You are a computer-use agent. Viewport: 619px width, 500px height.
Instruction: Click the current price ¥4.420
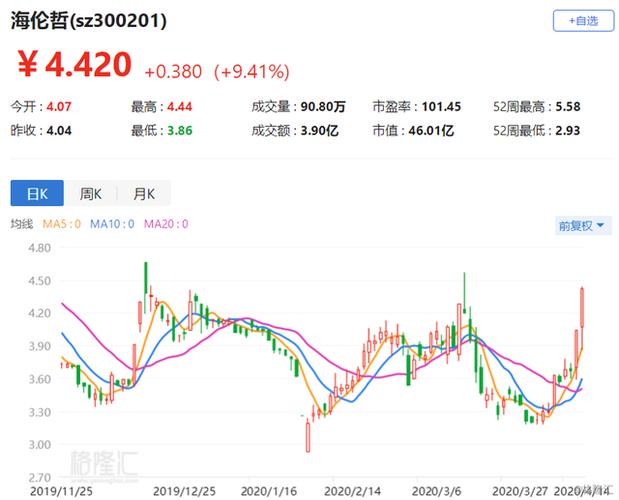pyautogui.click(x=74, y=64)
